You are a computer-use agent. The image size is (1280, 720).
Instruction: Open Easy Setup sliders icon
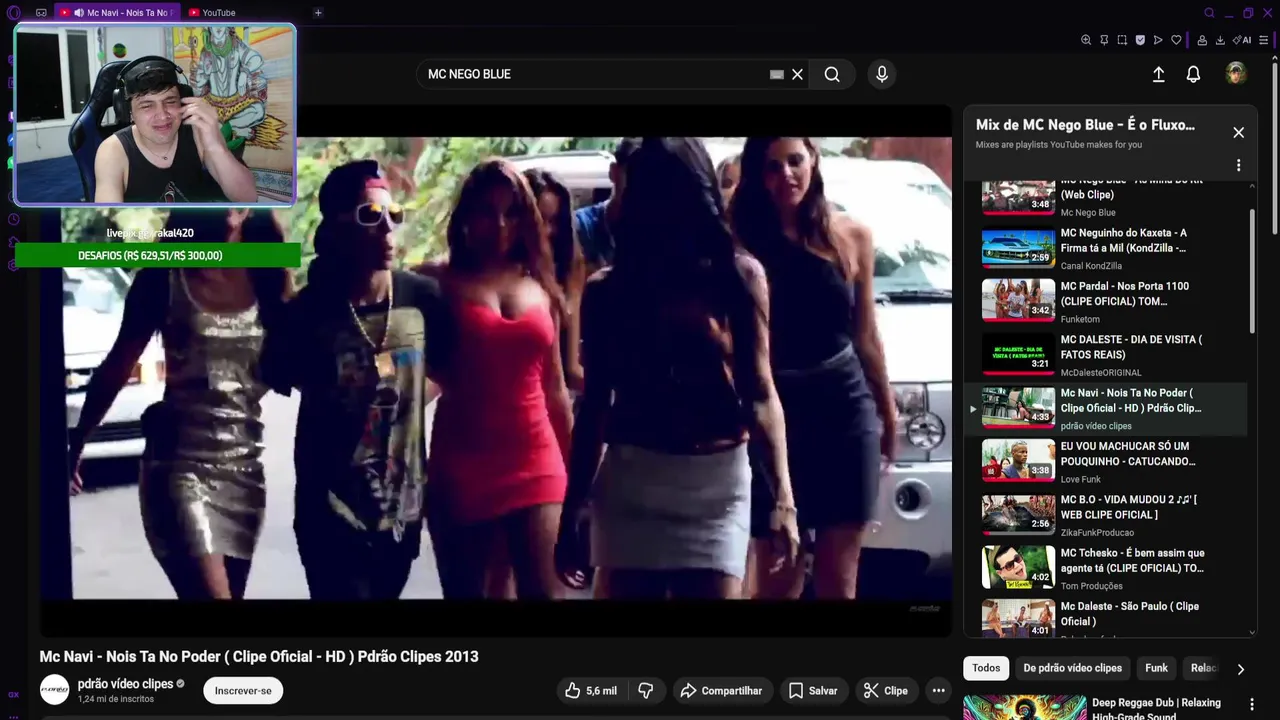tap(1264, 40)
